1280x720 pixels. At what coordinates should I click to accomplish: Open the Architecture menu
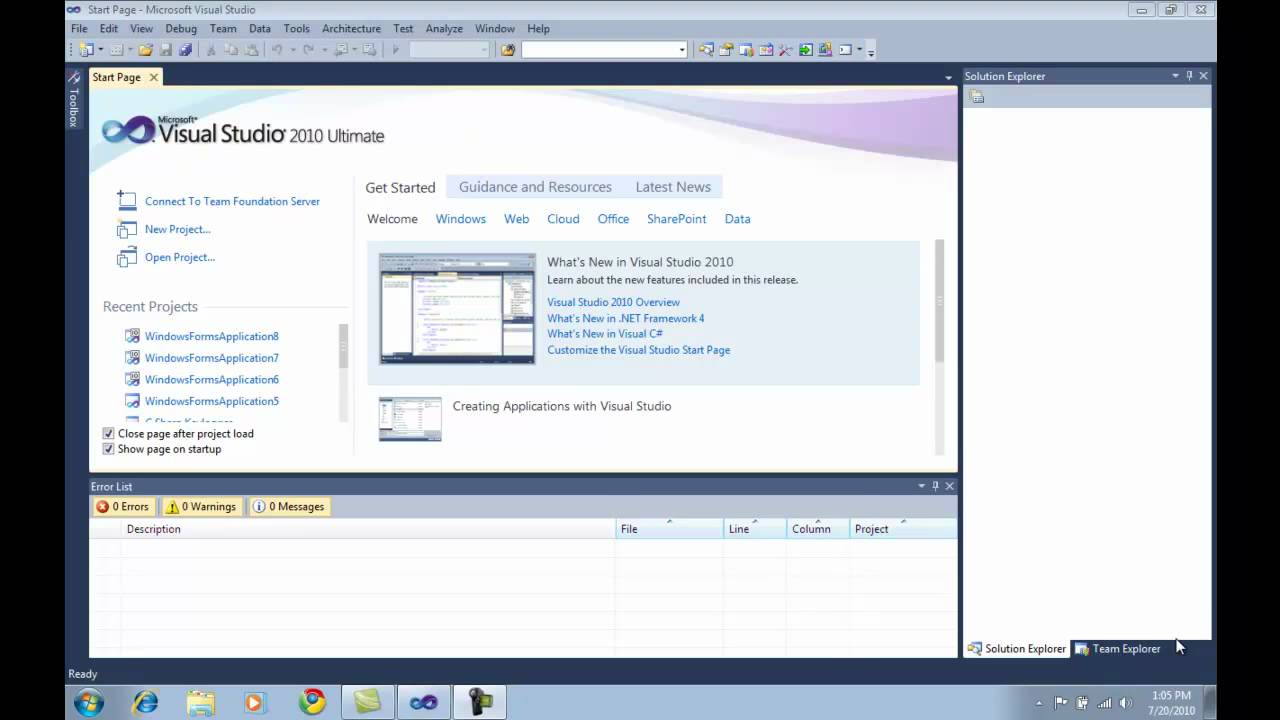point(351,29)
